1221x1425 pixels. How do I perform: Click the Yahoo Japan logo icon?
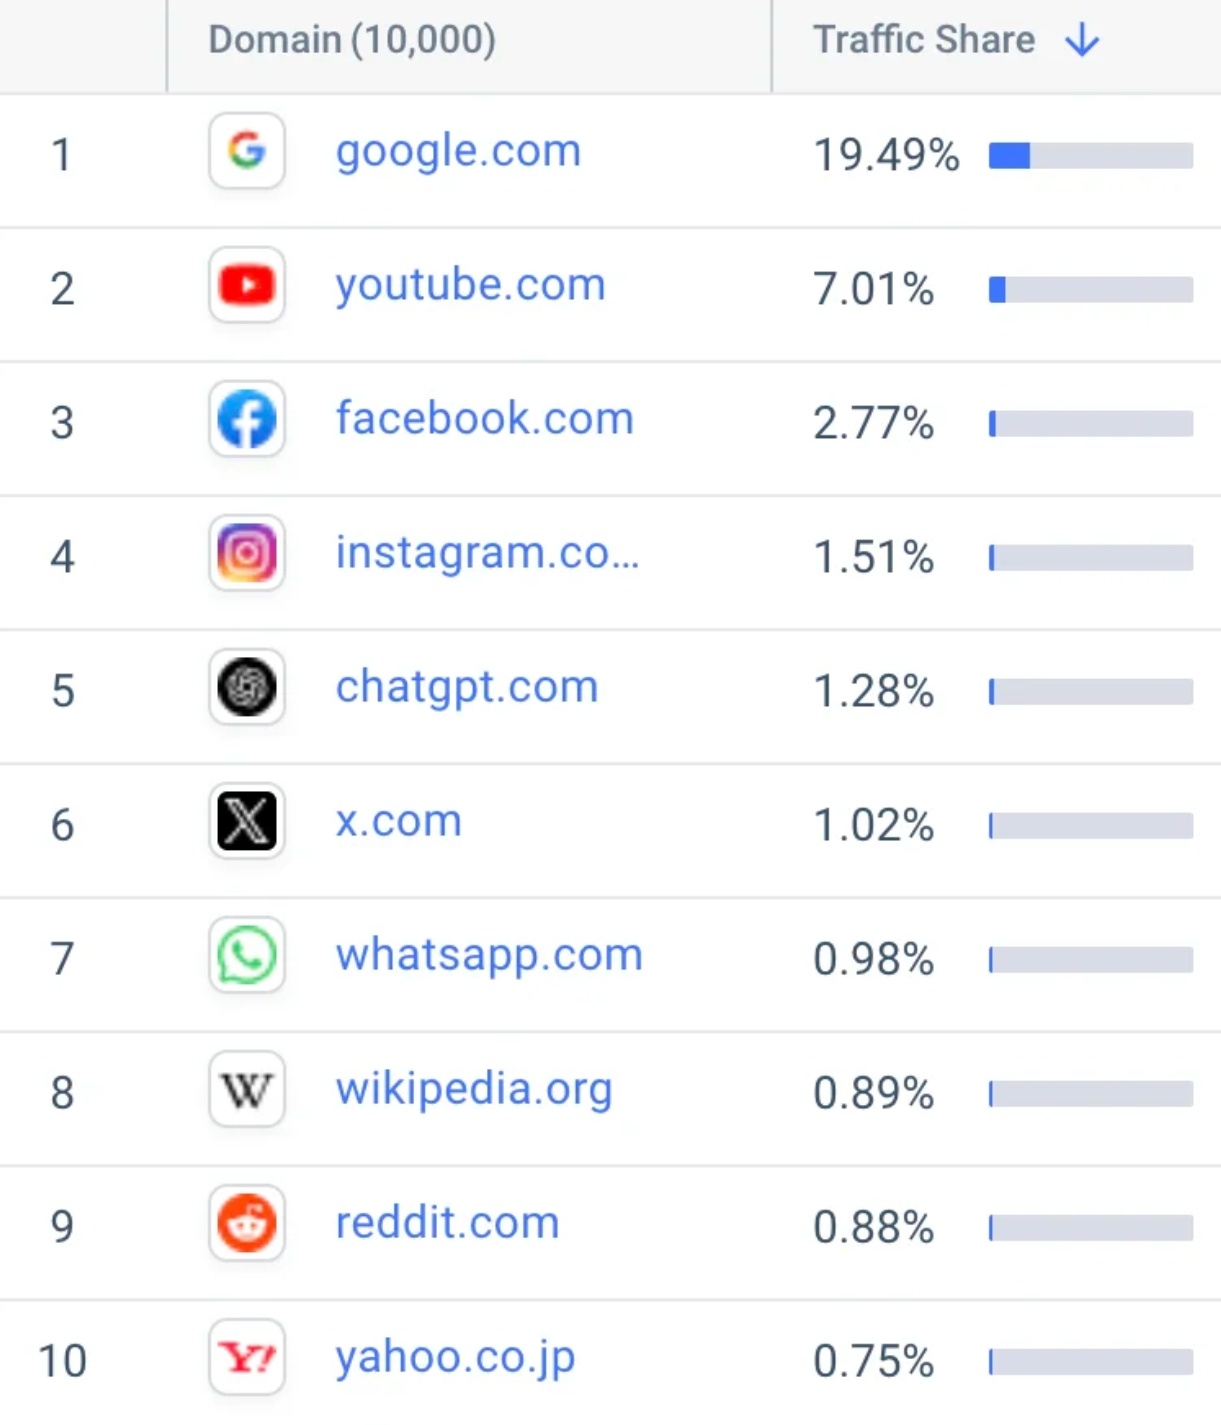(x=247, y=1357)
